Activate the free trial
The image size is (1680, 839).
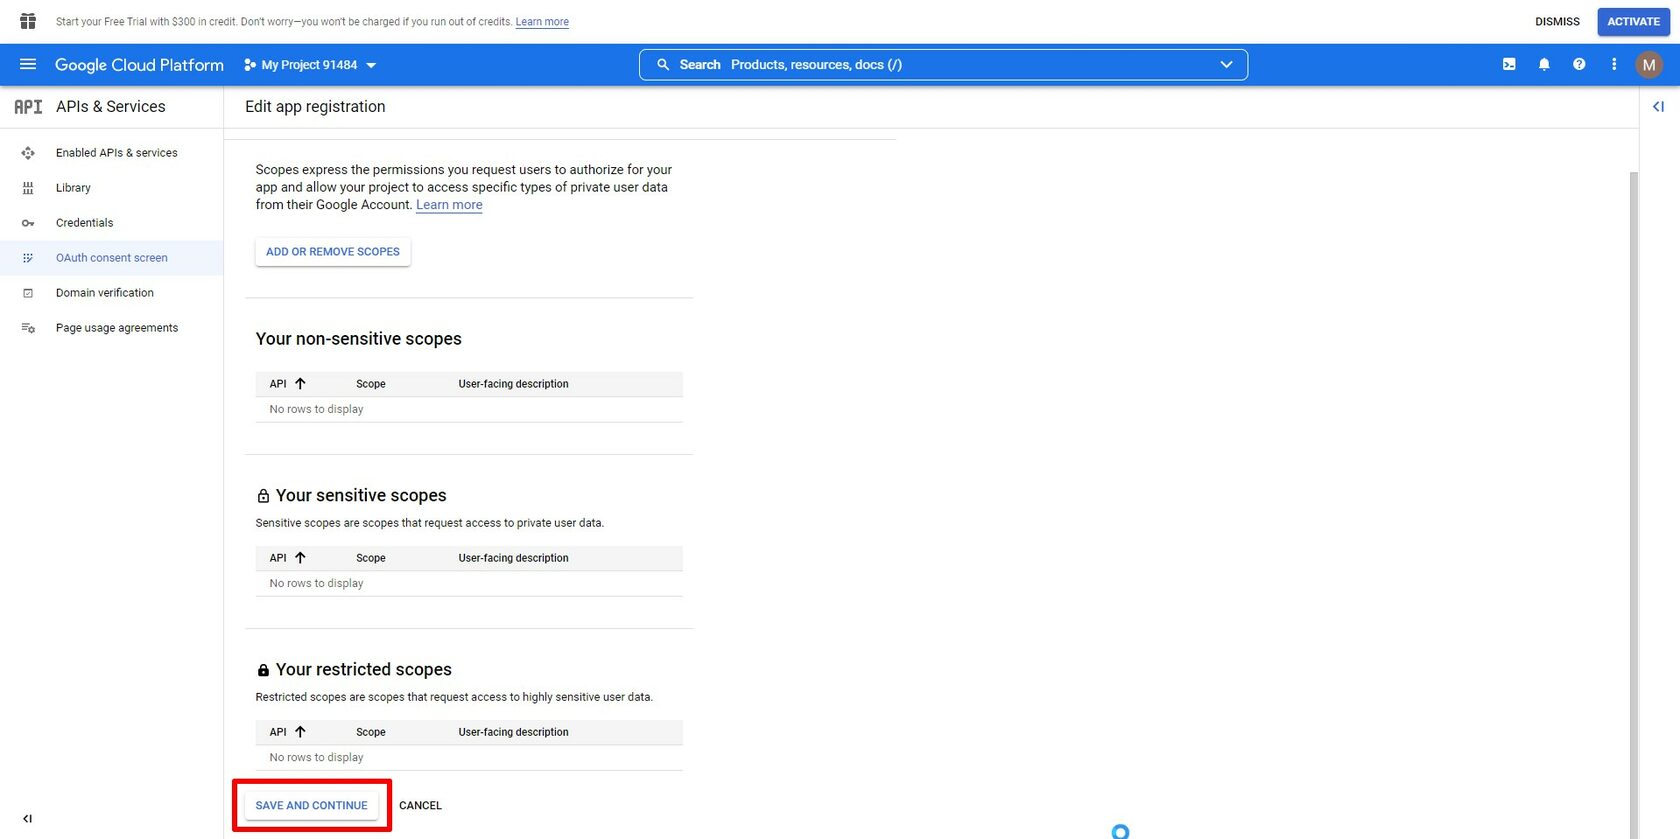[1633, 22]
